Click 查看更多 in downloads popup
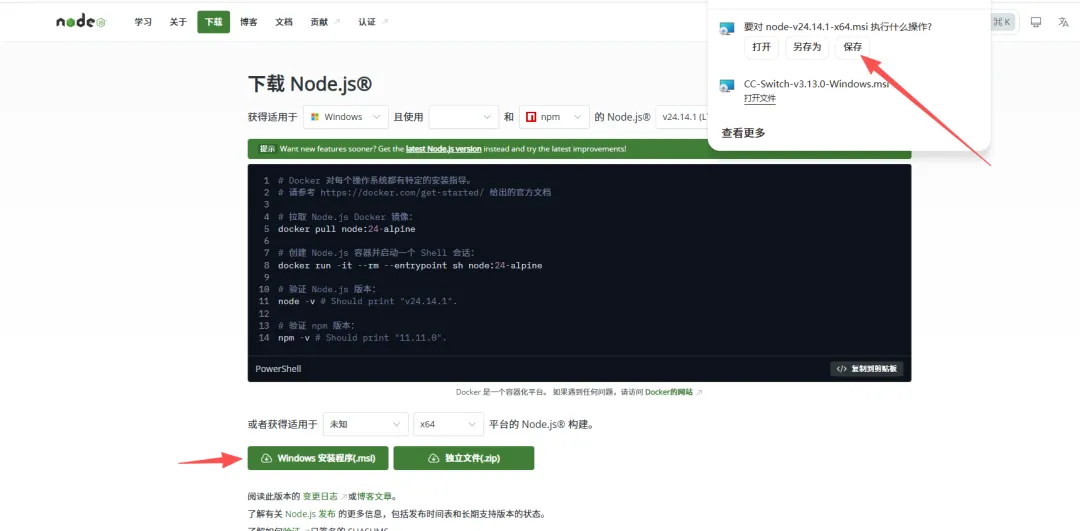1080x531 pixels. pos(743,133)
